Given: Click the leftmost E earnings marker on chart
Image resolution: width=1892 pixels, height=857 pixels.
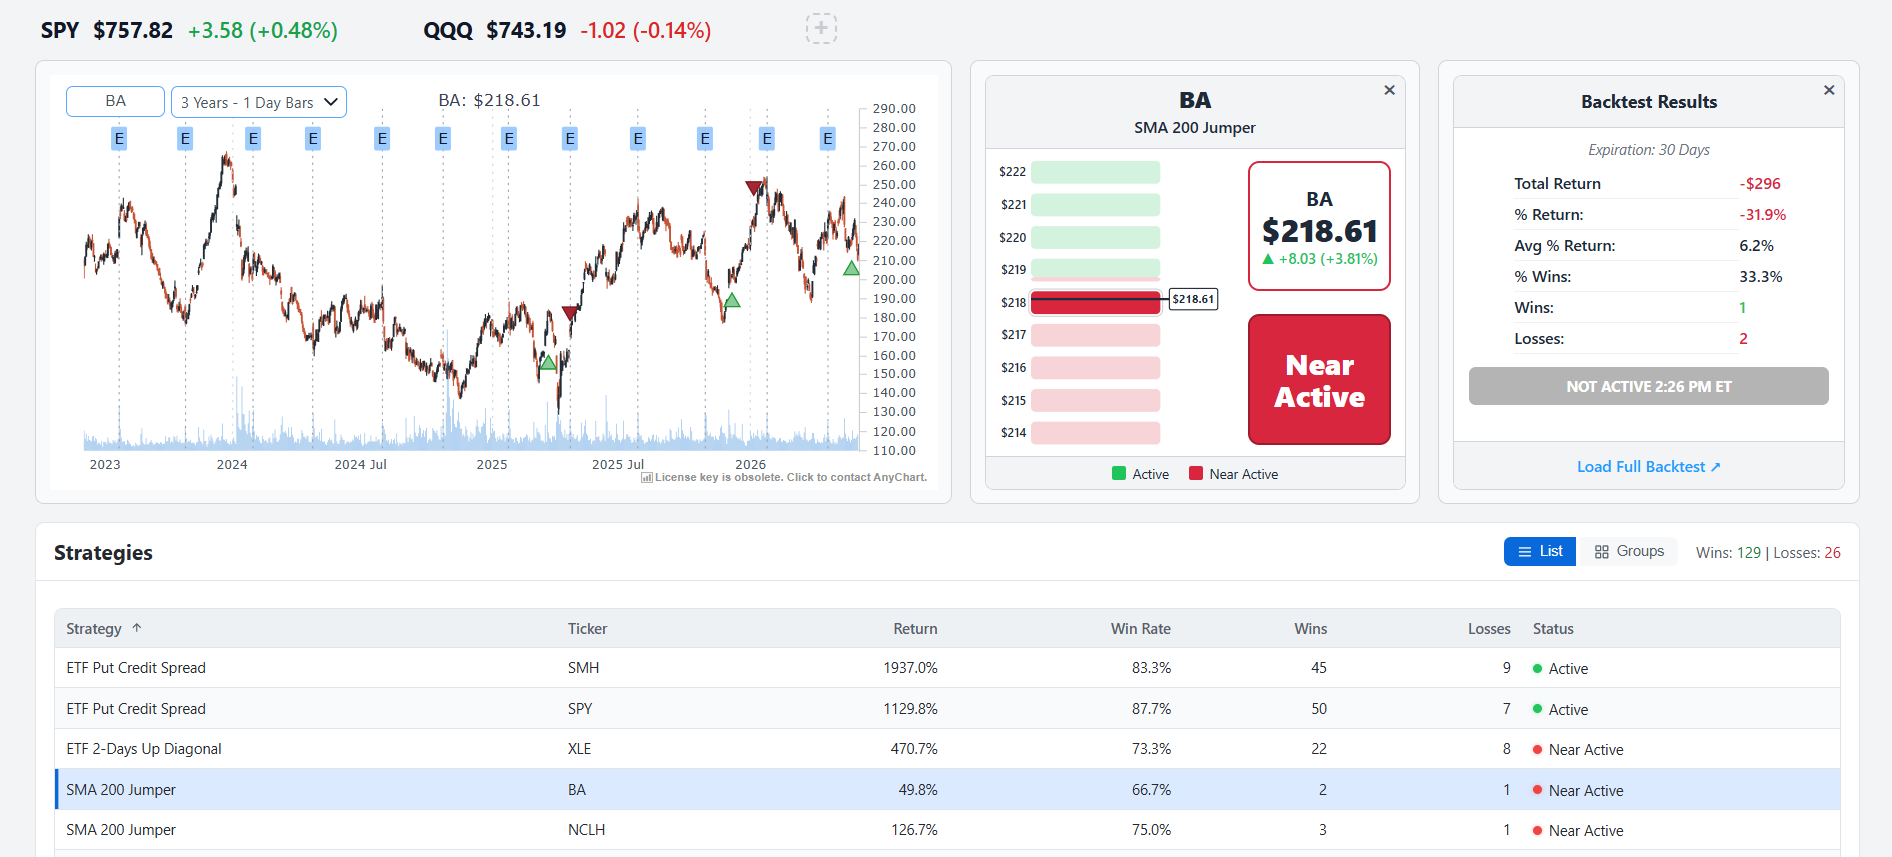Looking at the screenshot, I should coord(119,139).
